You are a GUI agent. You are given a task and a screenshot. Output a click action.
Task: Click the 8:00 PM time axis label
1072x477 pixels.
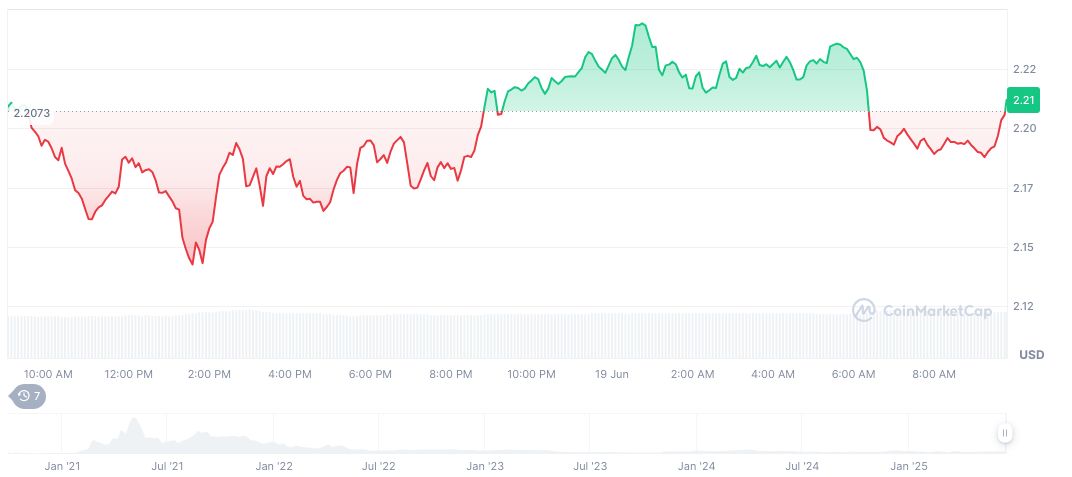(450, 374)
